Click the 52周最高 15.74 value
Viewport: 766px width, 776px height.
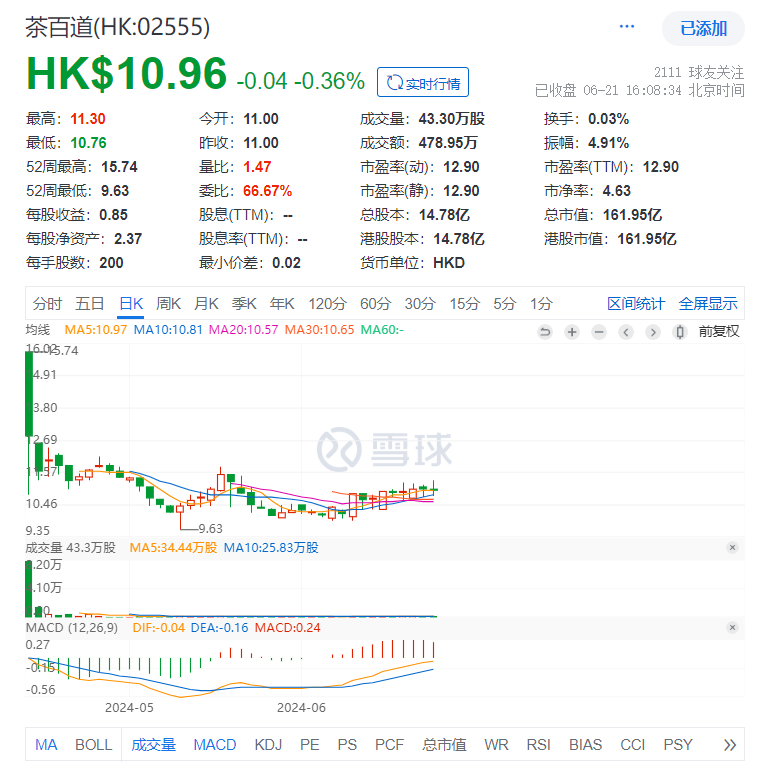pos(119,167)
